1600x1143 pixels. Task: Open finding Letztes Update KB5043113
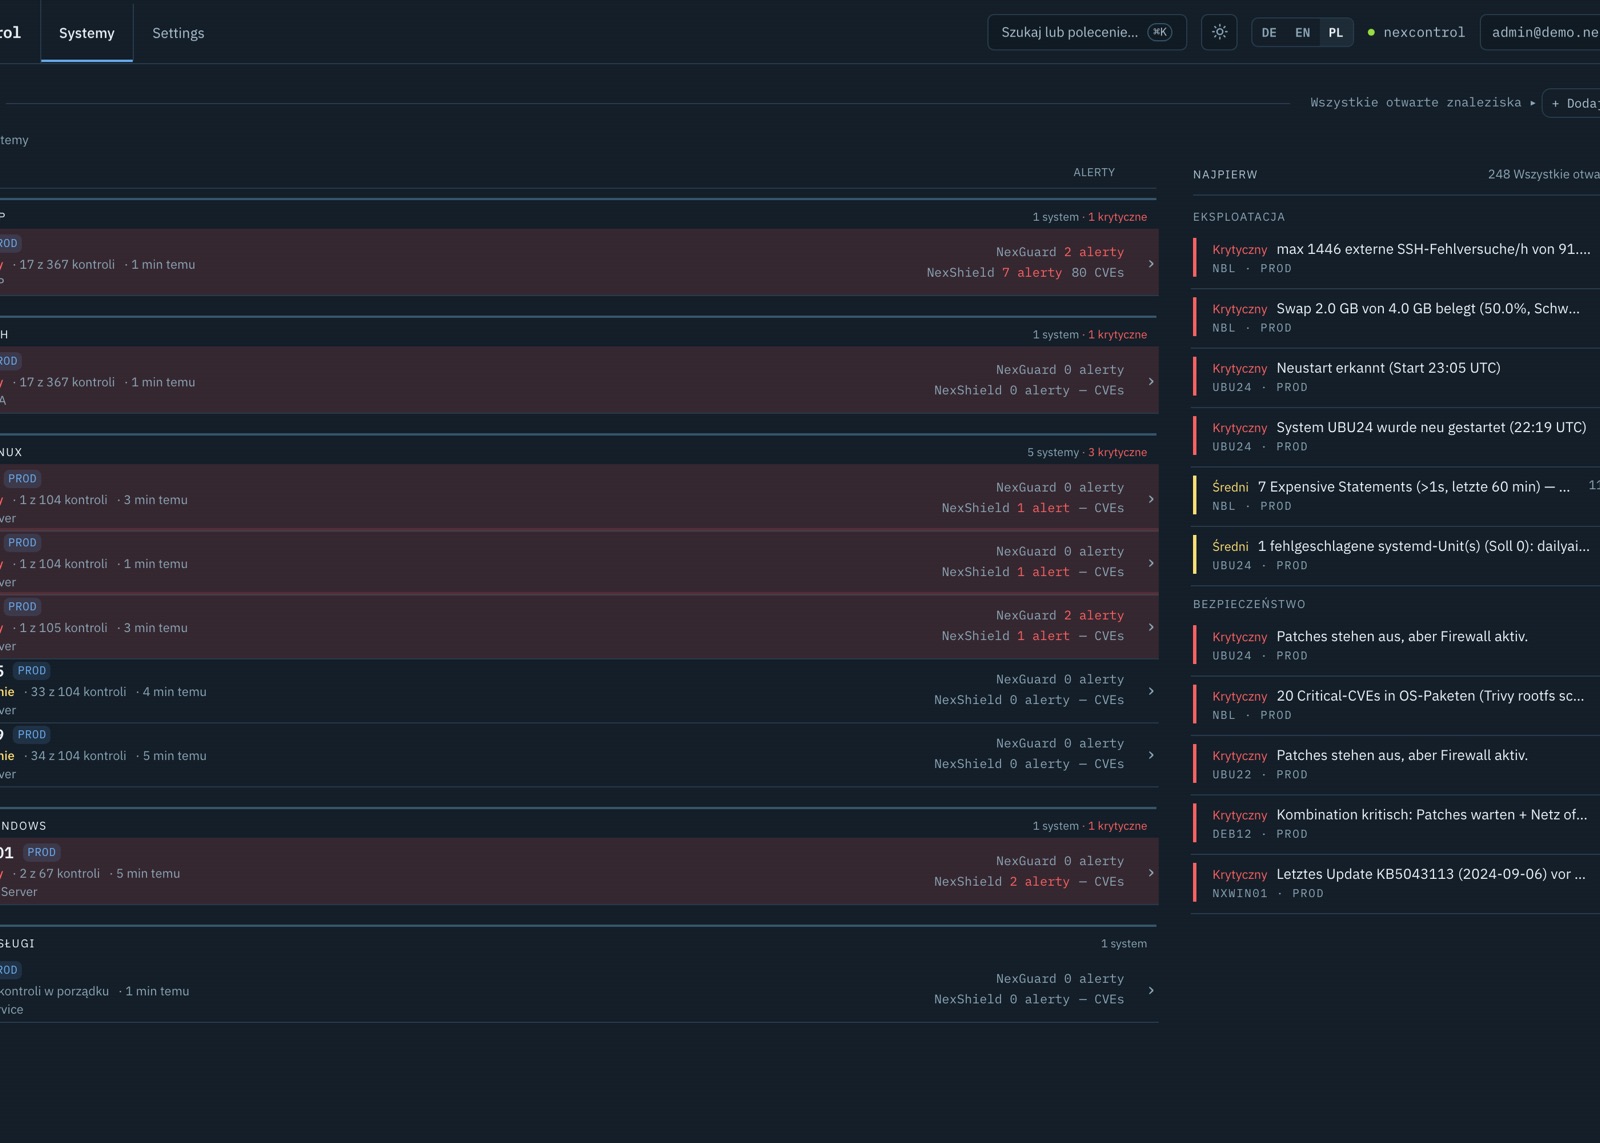(1396, 883)
